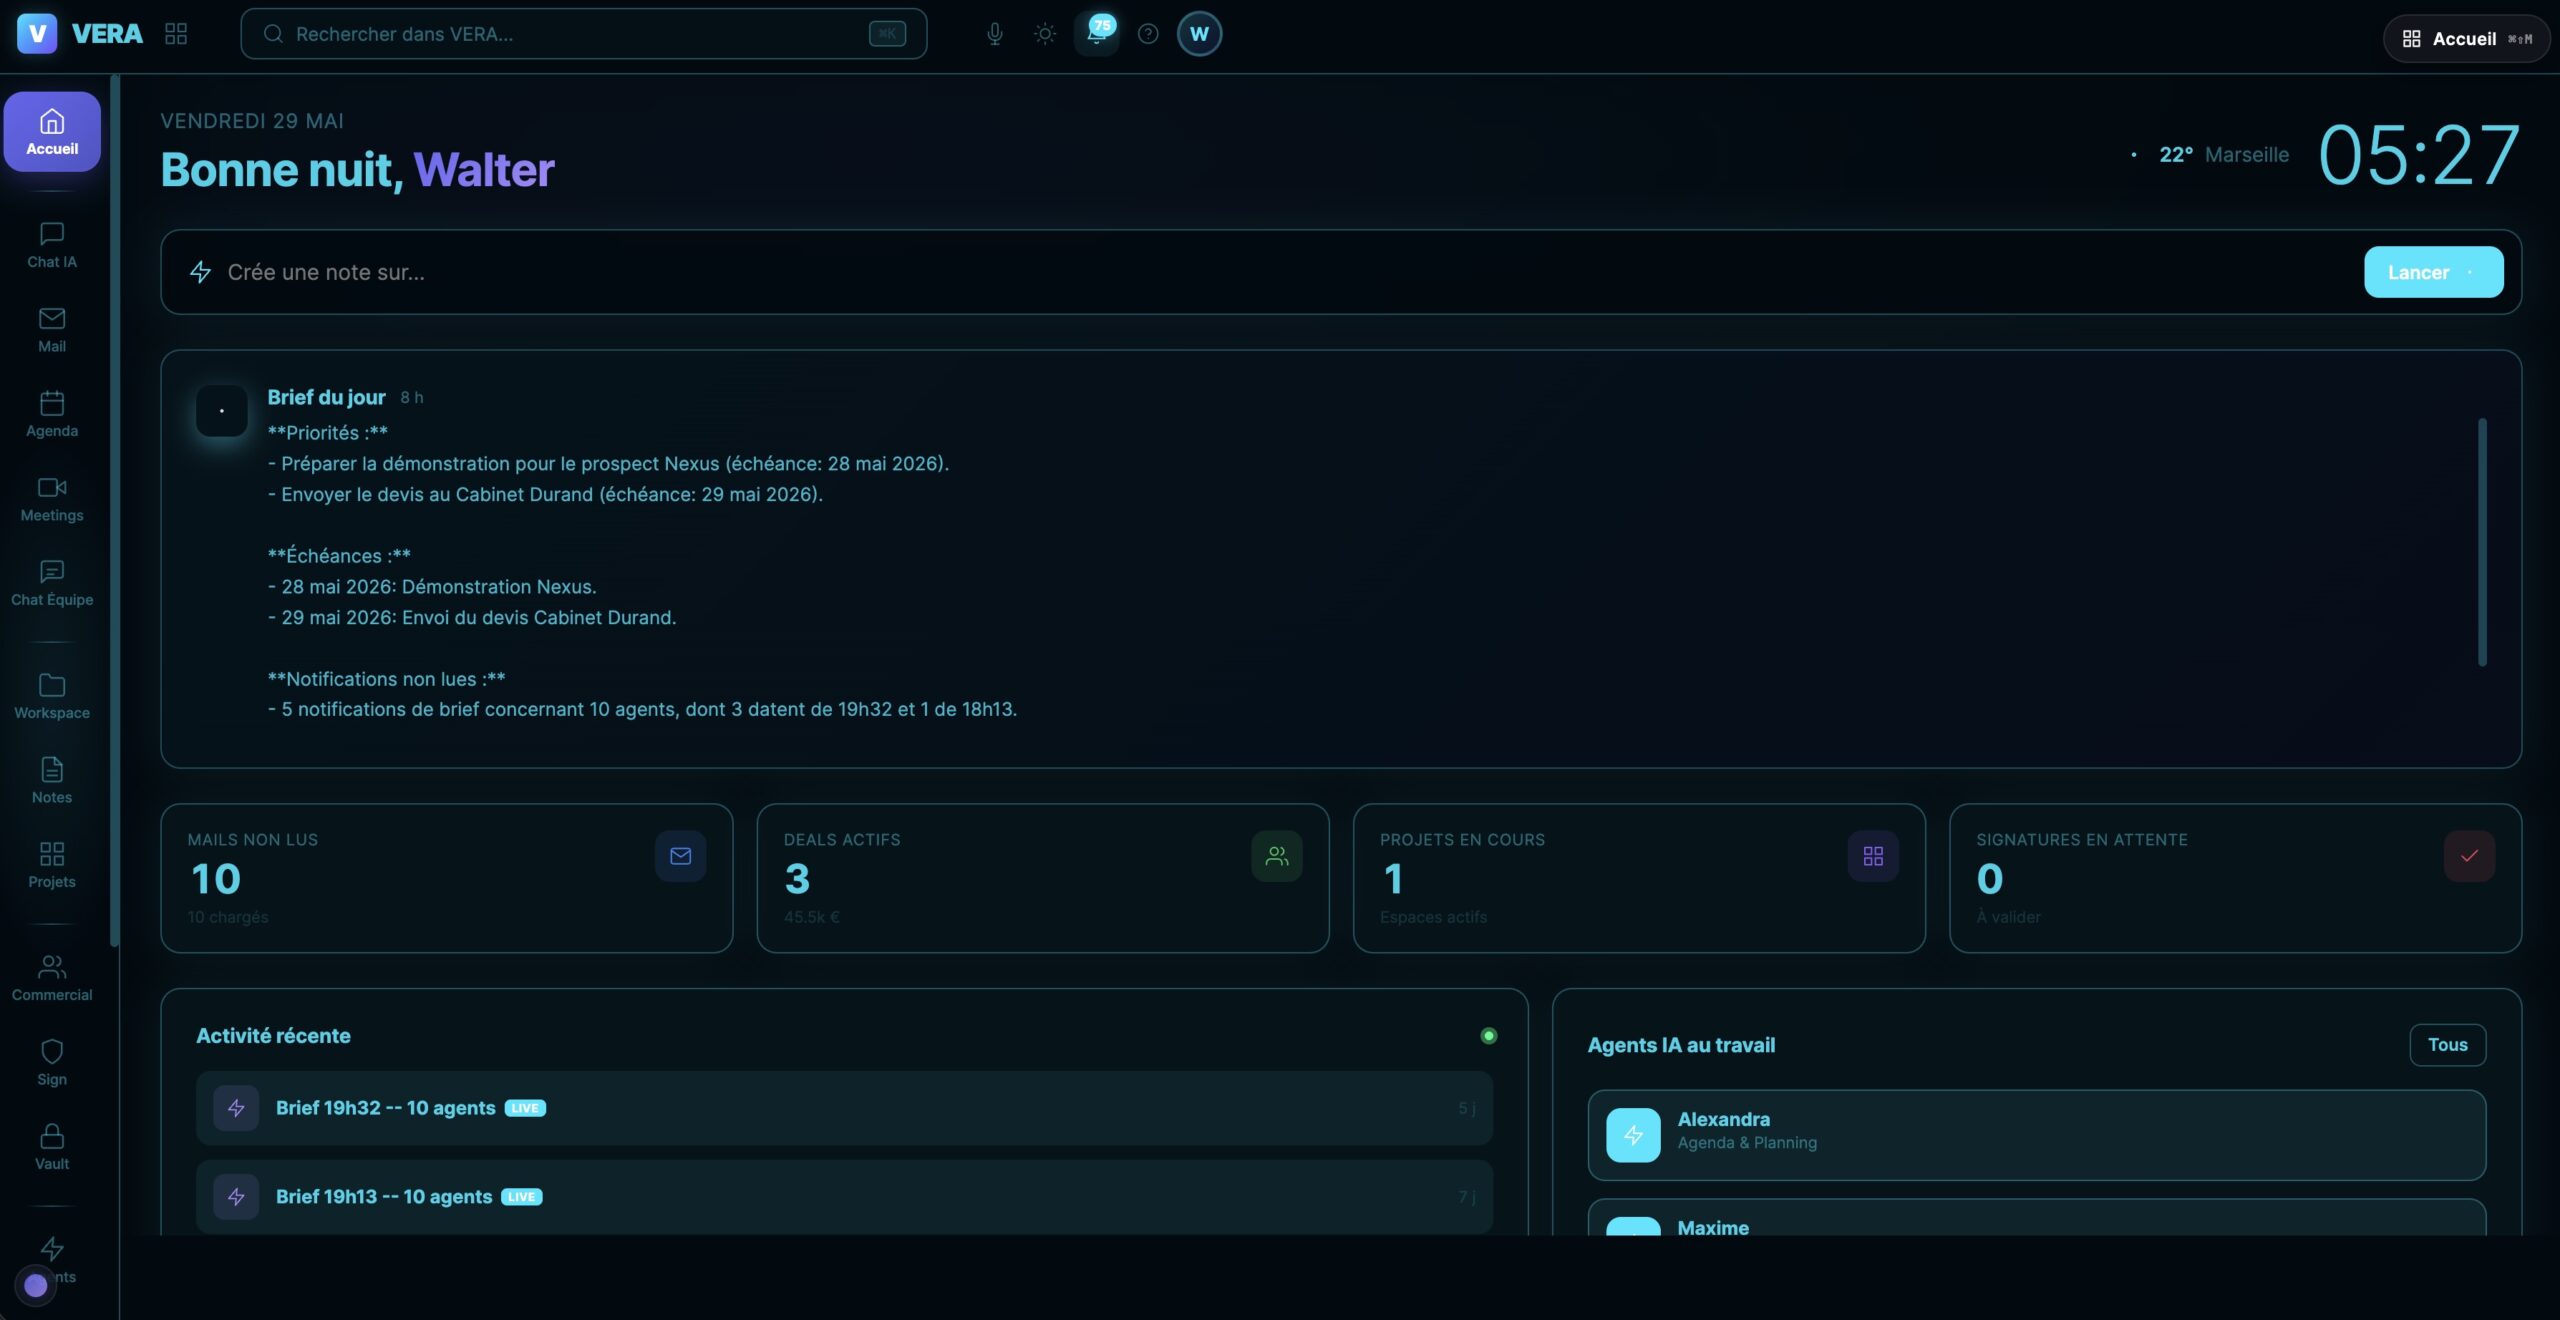Open notifications bell with 75 badge
2560x1320 pixels.
pyautogui.click(x=1097, y=34)
